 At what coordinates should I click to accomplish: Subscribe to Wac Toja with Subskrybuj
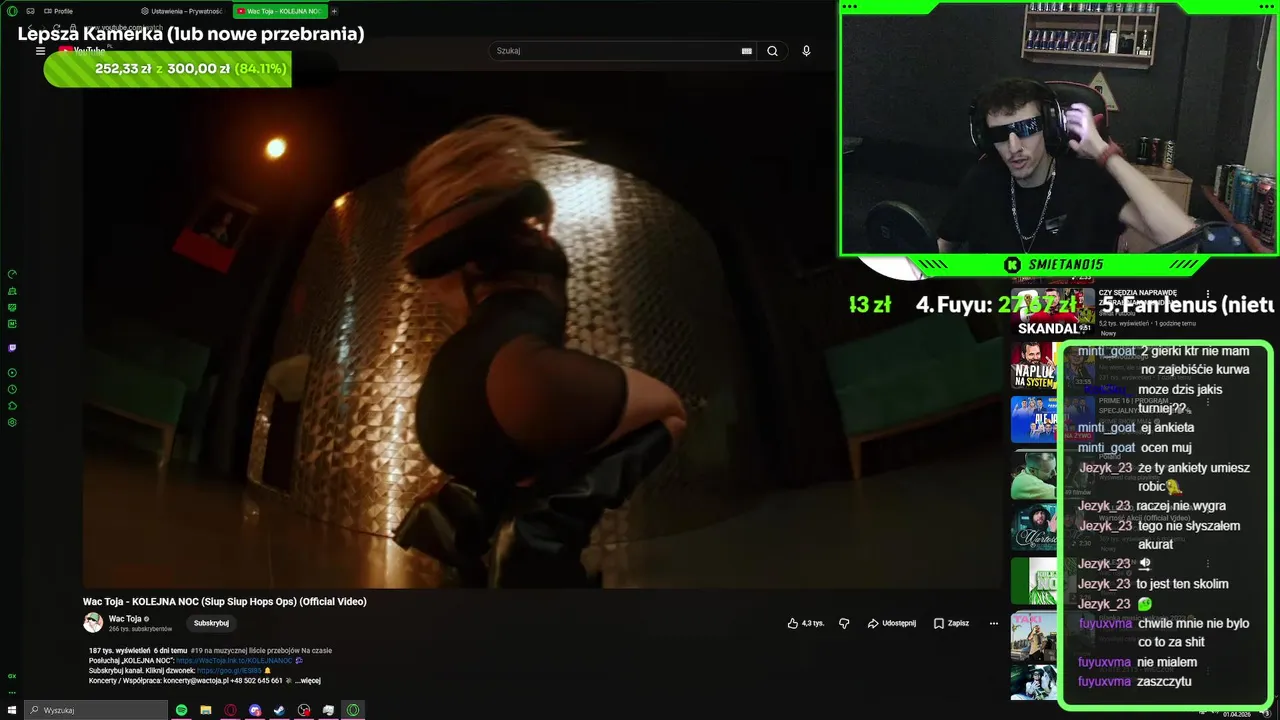[x=211, y=623]
